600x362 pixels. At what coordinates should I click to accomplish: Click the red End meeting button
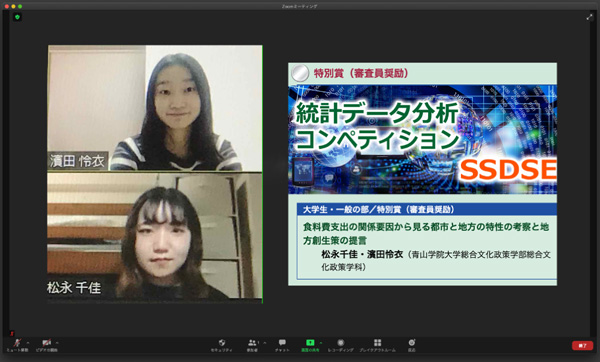(x=582, y=346)
